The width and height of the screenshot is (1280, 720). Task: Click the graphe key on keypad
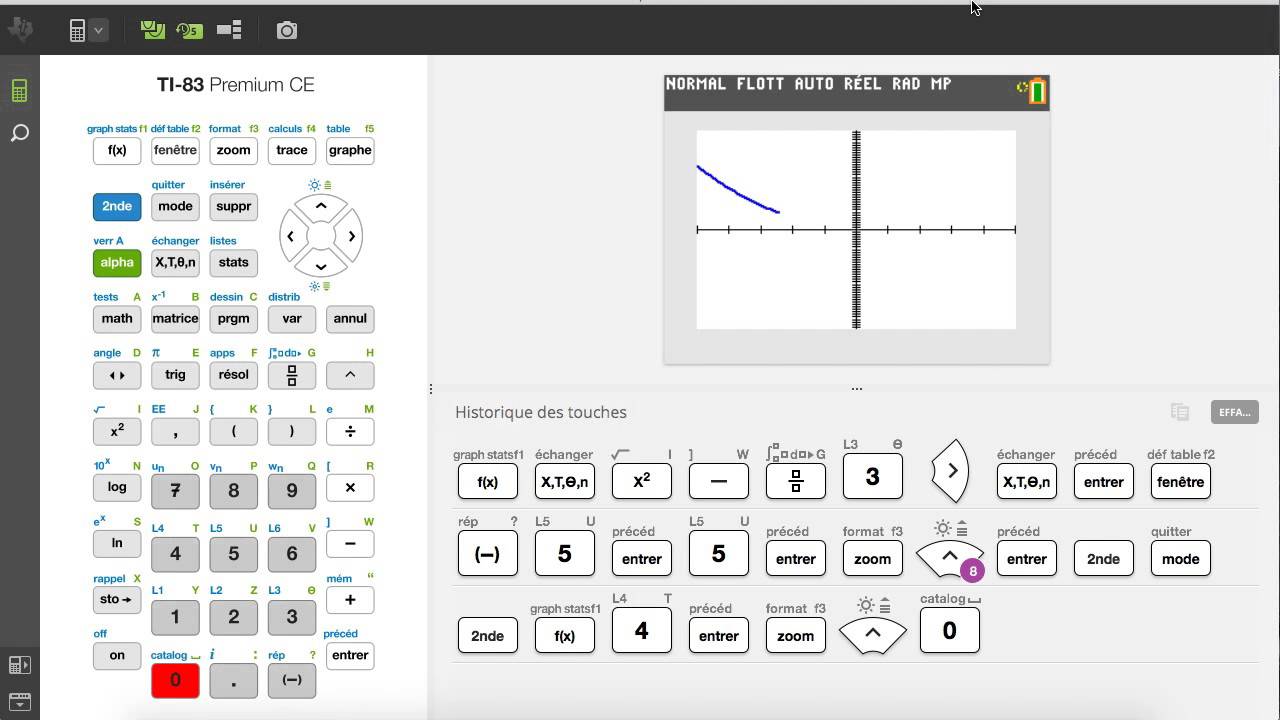(x=350, y=151)
